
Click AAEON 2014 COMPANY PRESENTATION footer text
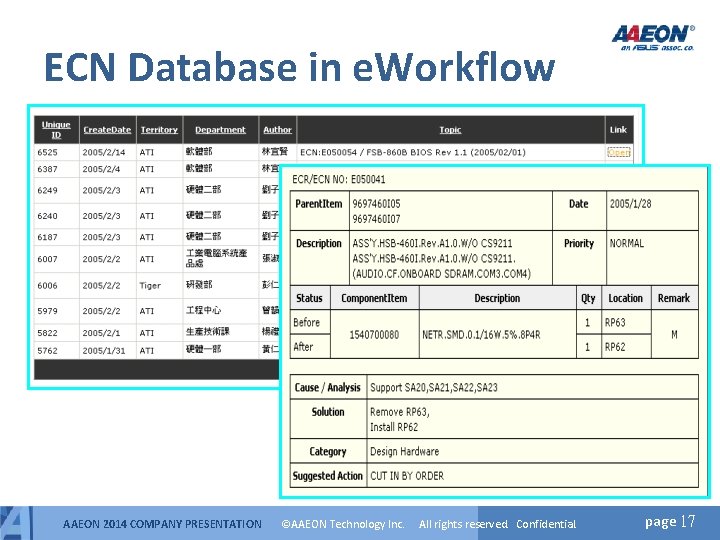click(162, 524)
